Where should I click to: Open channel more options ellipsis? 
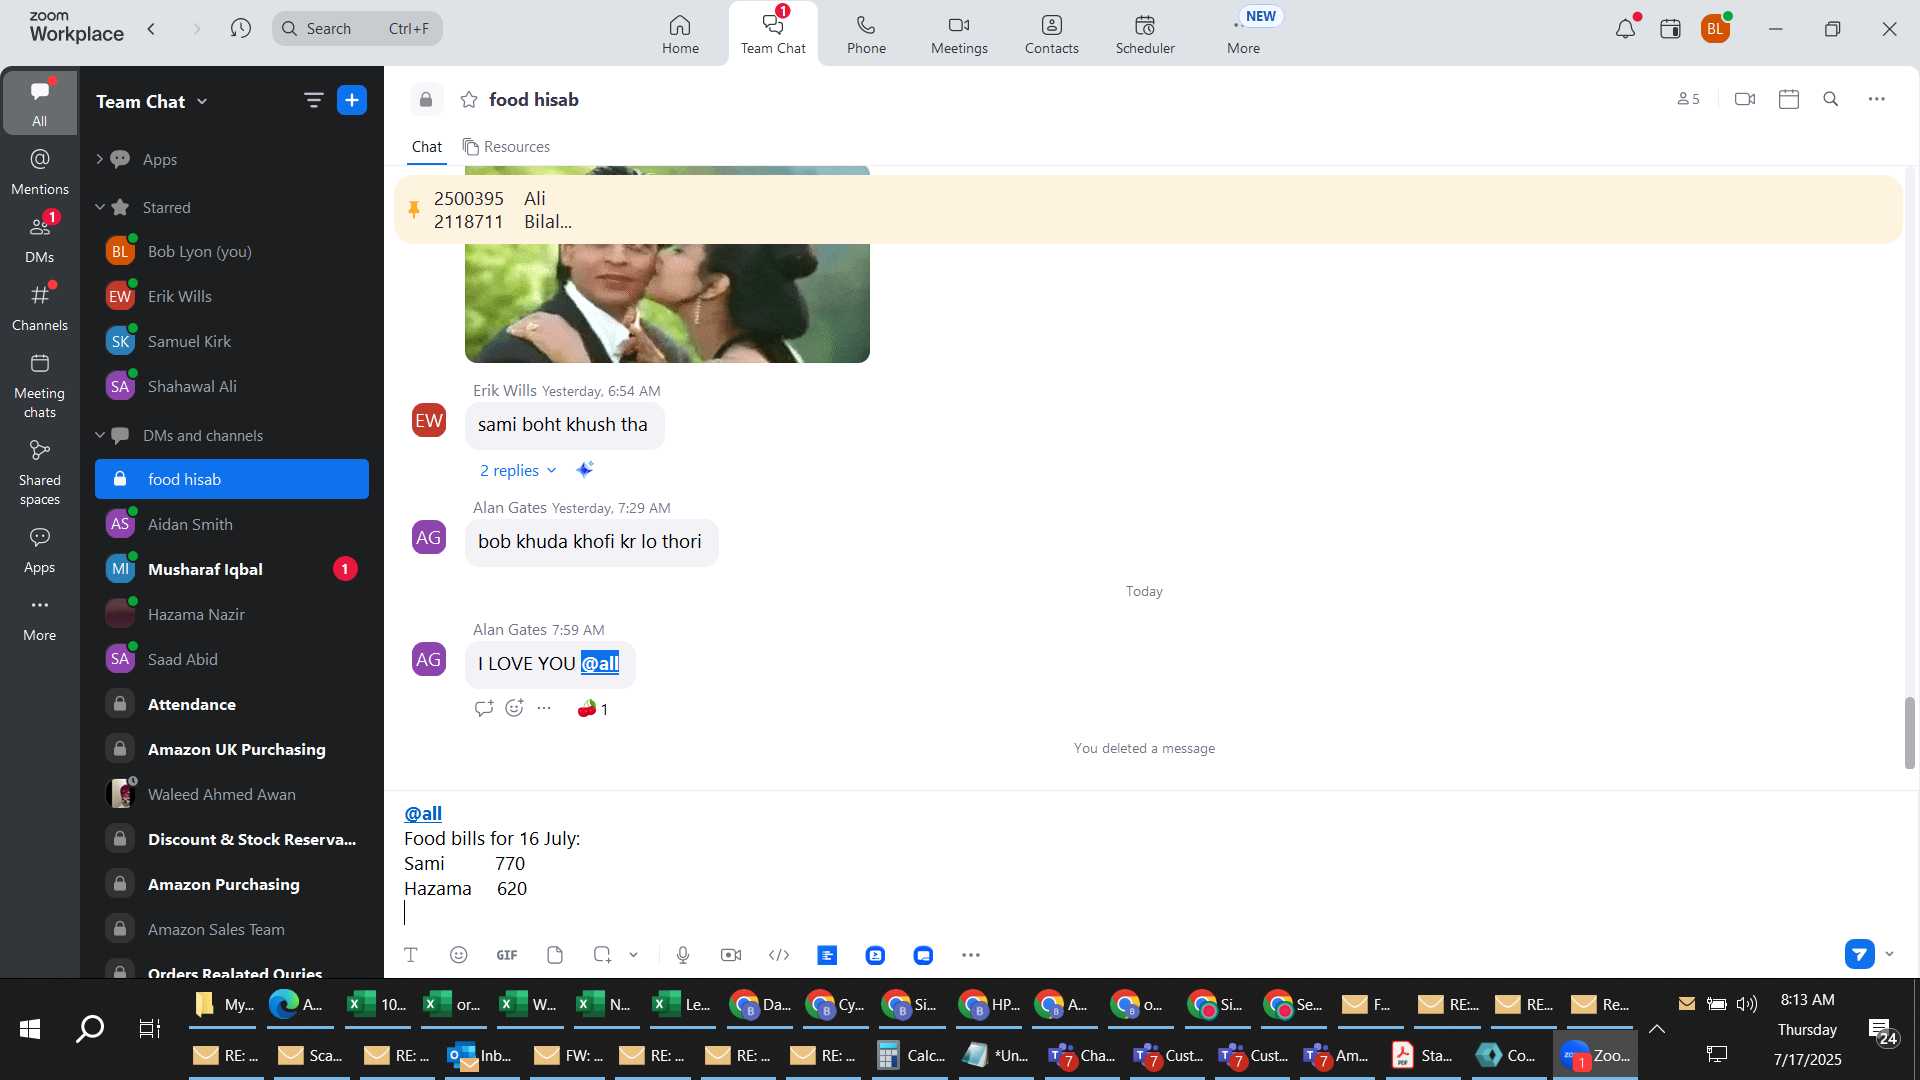tap(1877, 99)
